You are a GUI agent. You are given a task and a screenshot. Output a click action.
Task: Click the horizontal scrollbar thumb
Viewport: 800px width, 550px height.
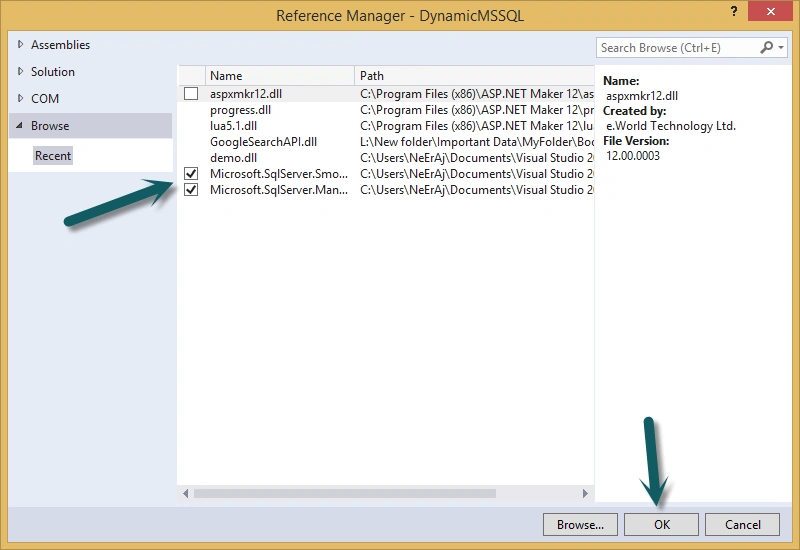coord(345,493)
